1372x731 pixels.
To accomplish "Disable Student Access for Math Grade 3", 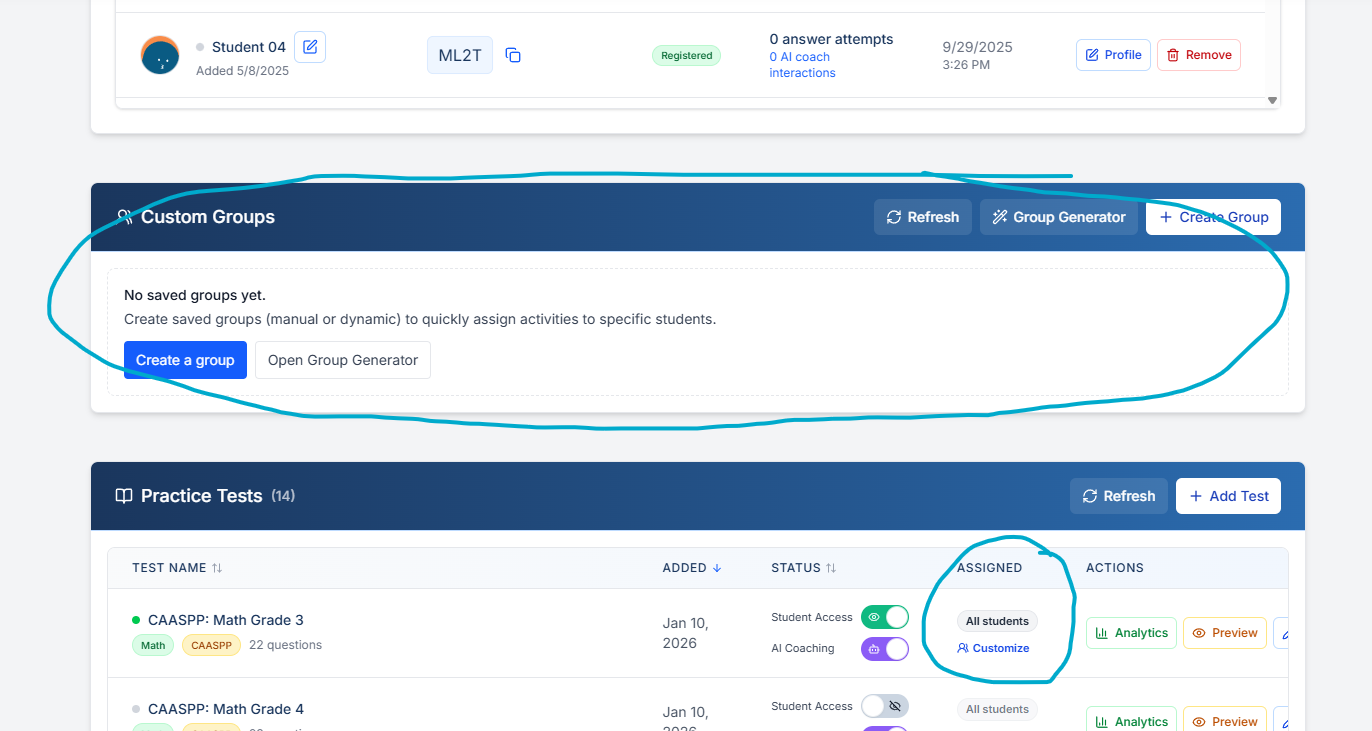I will [x=884, y=617].
